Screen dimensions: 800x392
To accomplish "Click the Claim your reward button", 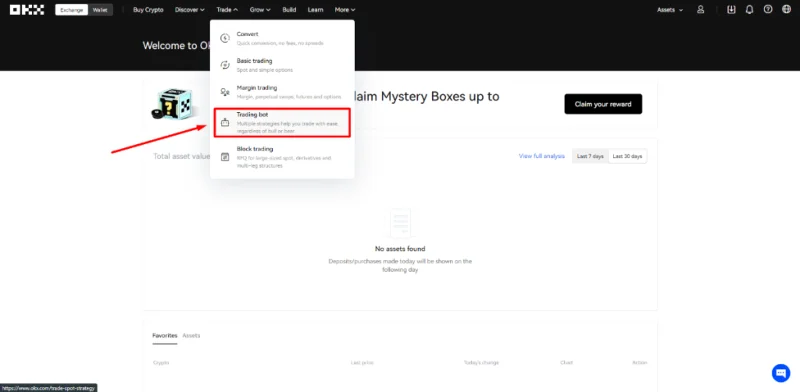I will pyautogui.click(x=603, y=104).
